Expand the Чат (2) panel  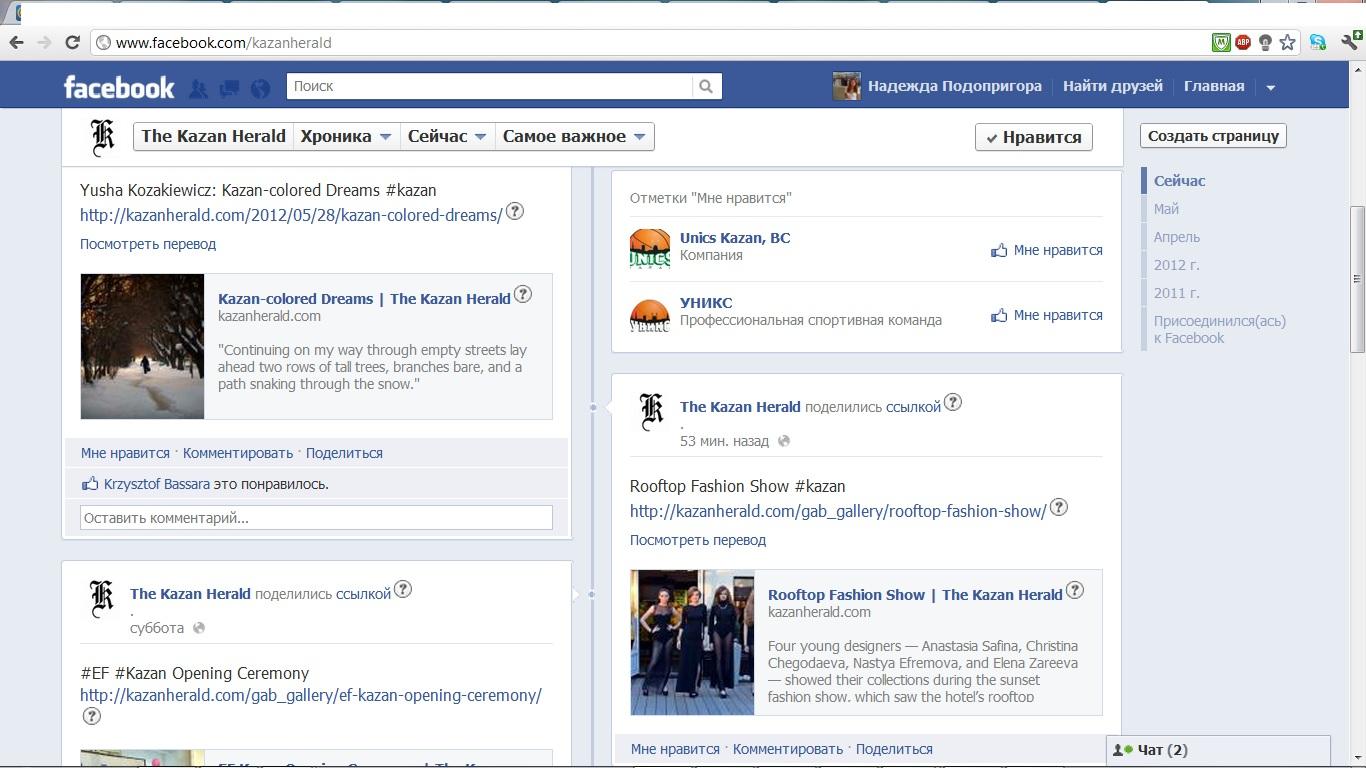1218,750
